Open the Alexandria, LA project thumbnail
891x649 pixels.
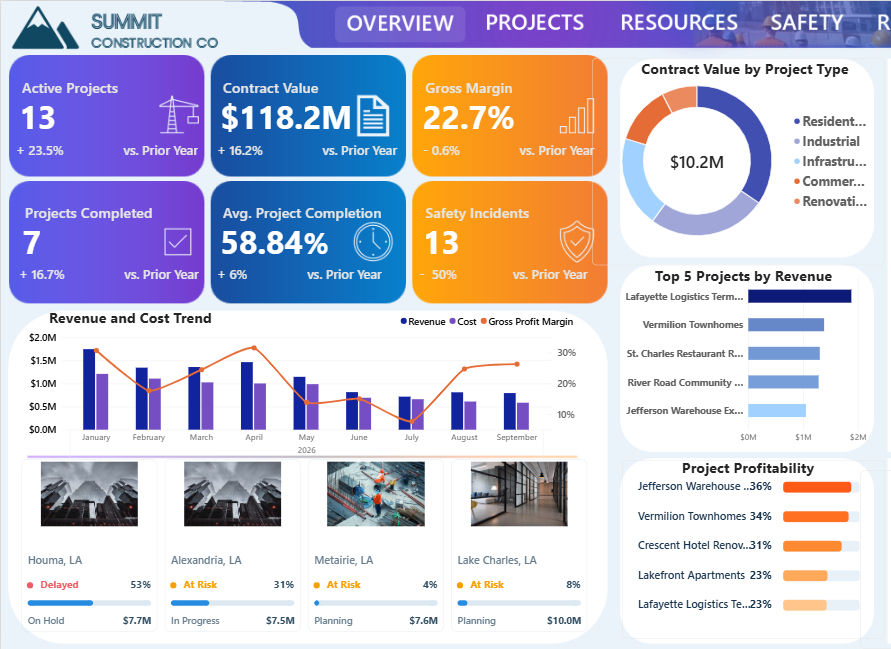pyautogui.click(x=232, y=494)
